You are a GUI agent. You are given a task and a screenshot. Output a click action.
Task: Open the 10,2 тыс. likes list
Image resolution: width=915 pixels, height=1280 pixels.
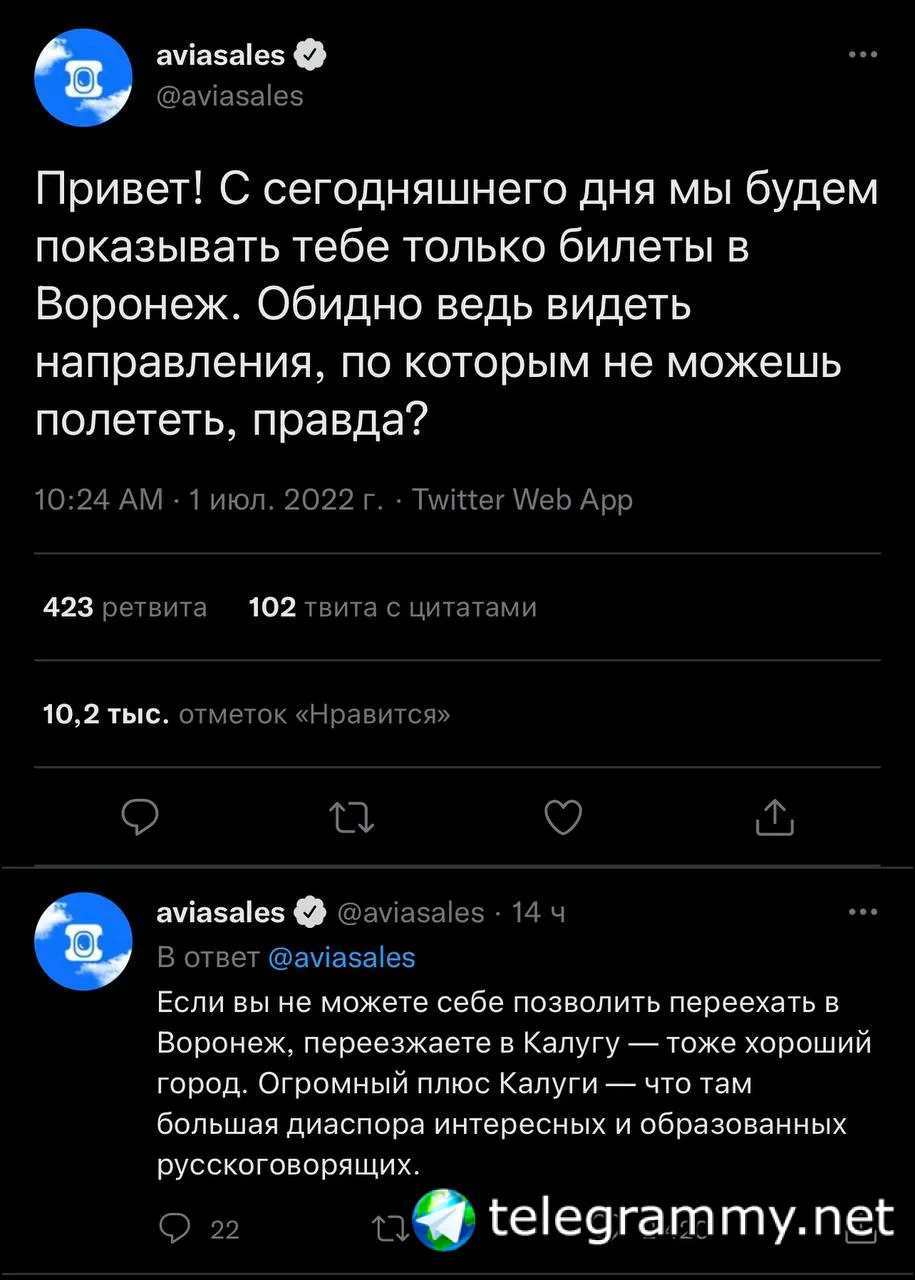247,714
